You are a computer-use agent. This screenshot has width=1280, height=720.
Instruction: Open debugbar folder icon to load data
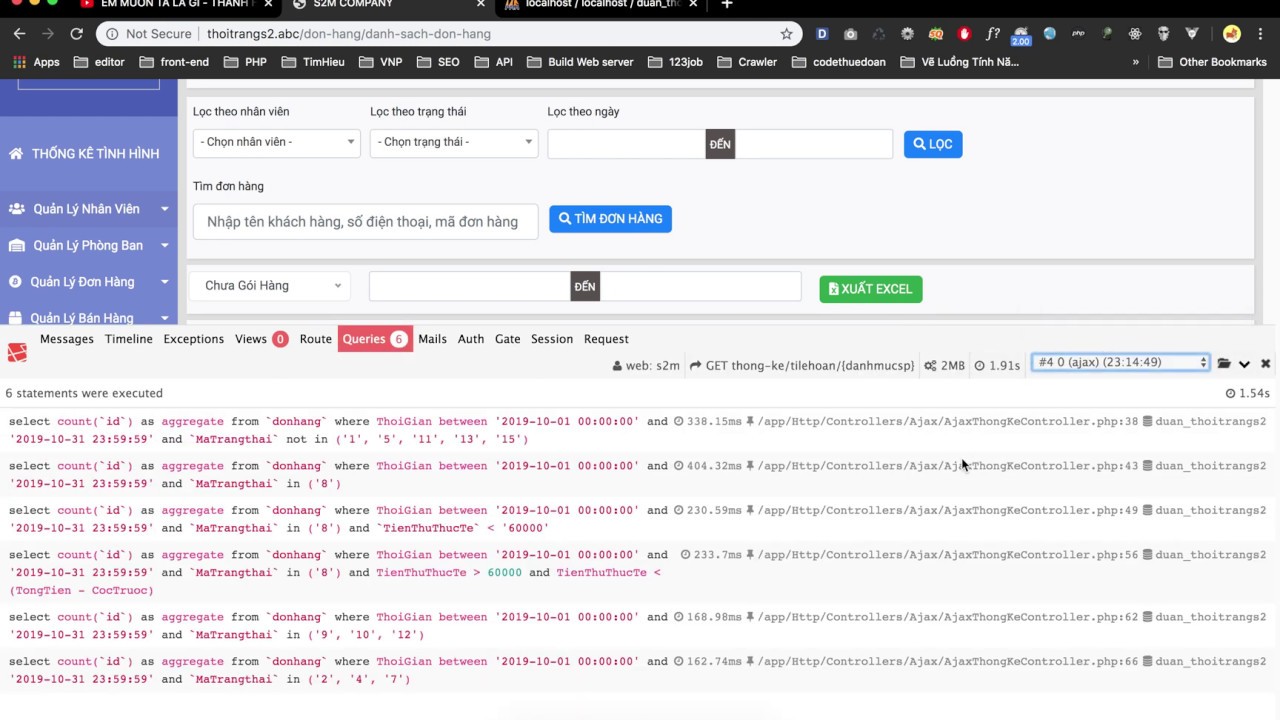pos(1224,364)
